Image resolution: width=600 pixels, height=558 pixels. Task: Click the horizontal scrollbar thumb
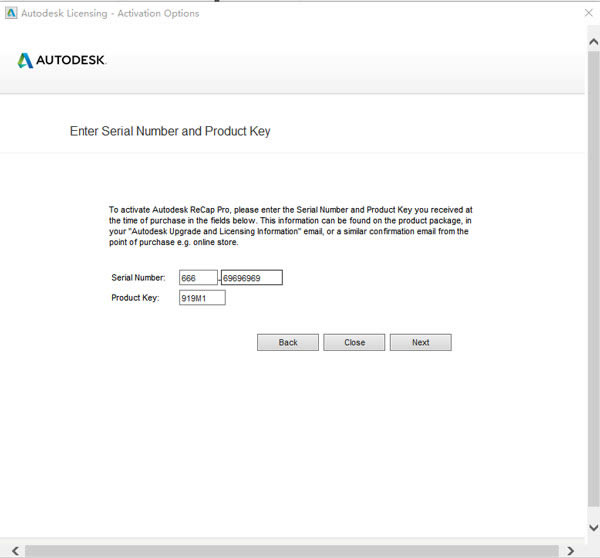pyautogui.click(x=292, y=551)
